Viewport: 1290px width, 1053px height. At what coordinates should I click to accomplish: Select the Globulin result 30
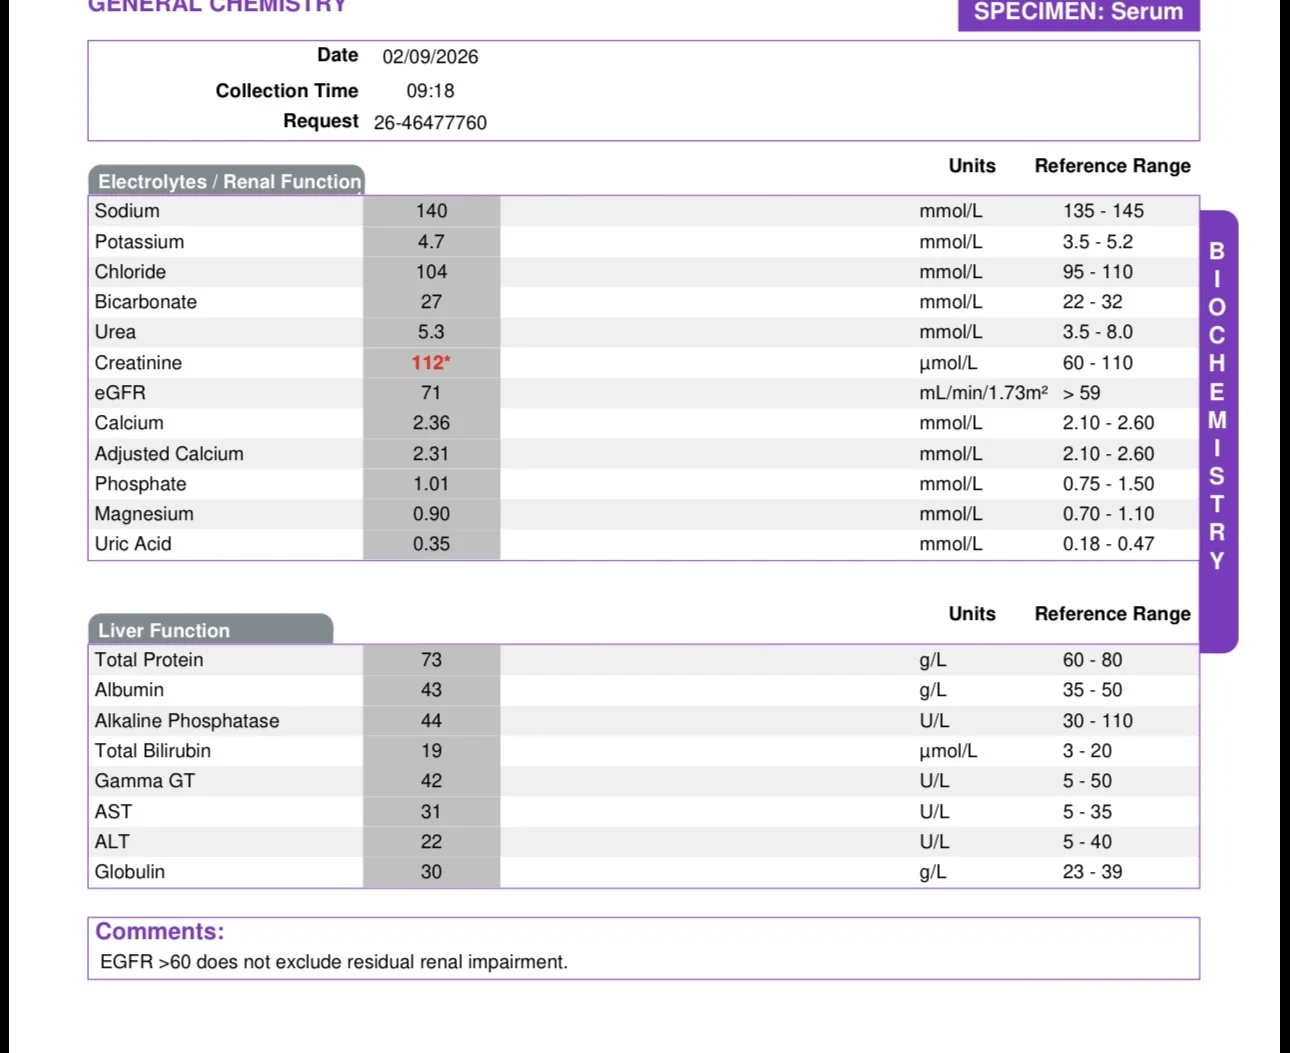coord(431,872)
